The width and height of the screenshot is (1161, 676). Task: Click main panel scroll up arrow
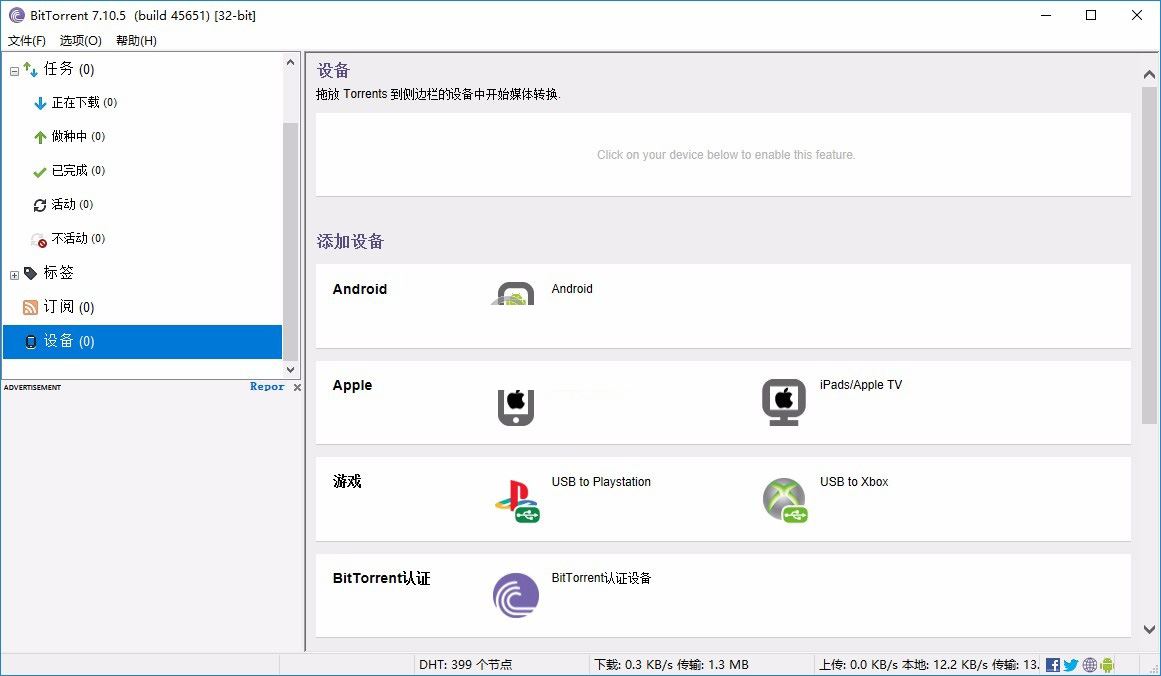pos(1149,74)
